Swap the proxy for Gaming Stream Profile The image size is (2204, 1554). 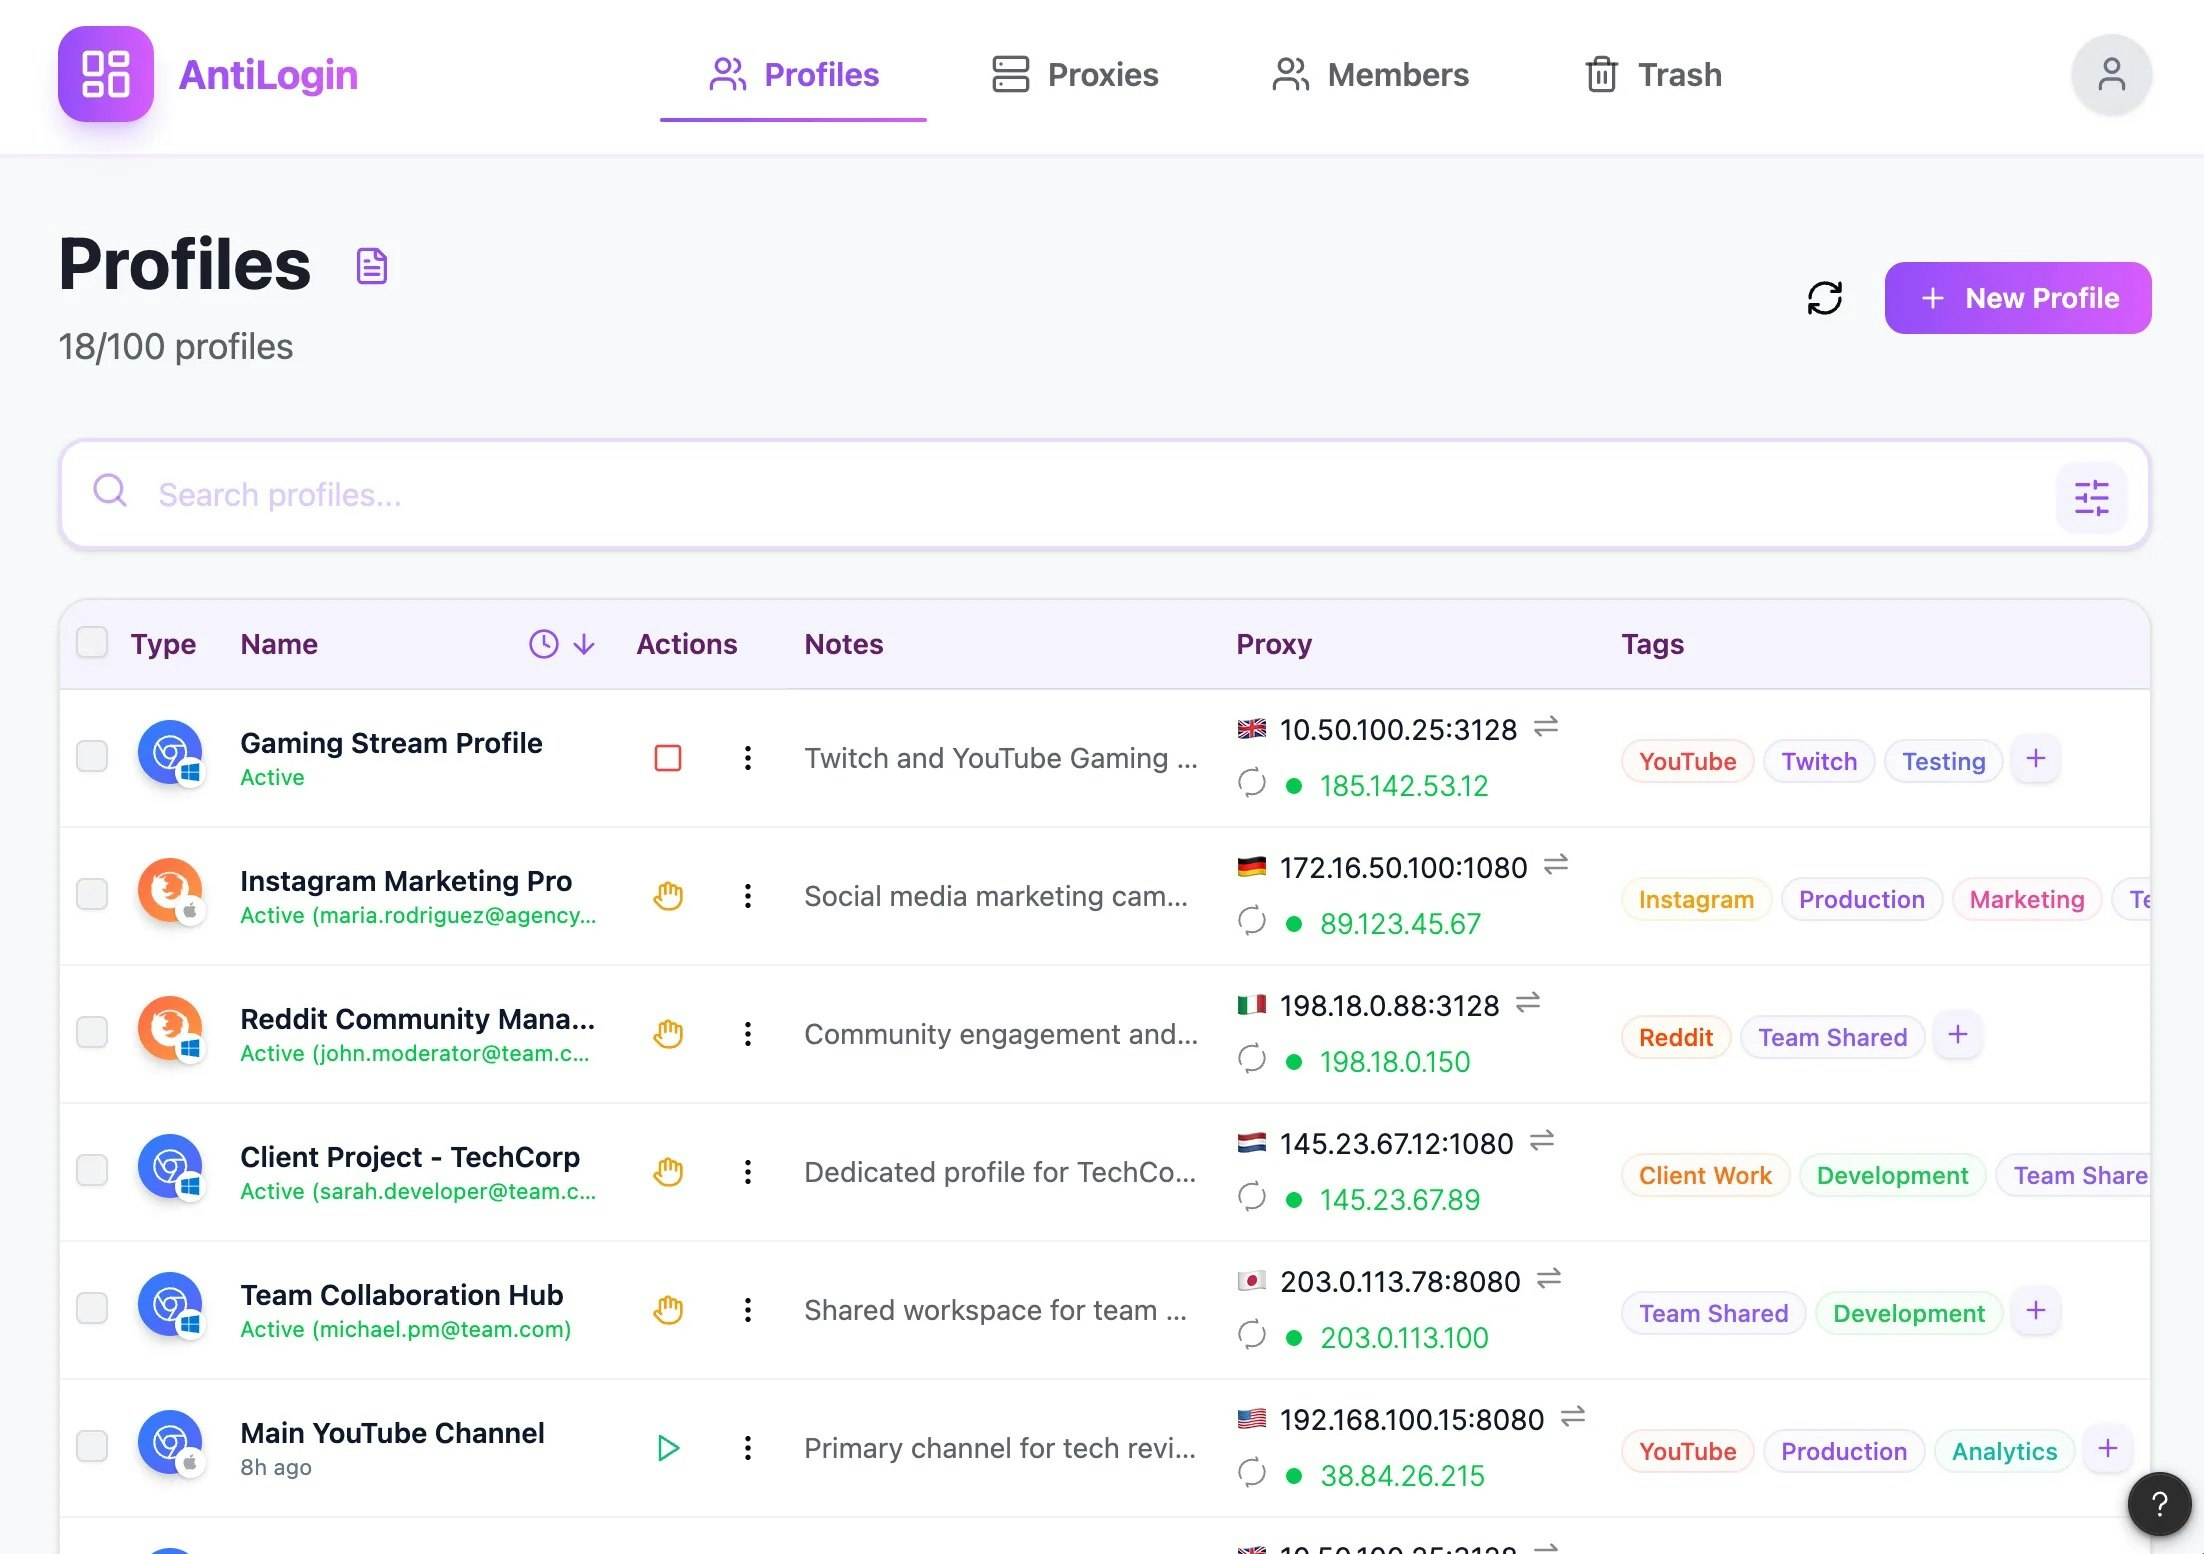pos(1548,728)
